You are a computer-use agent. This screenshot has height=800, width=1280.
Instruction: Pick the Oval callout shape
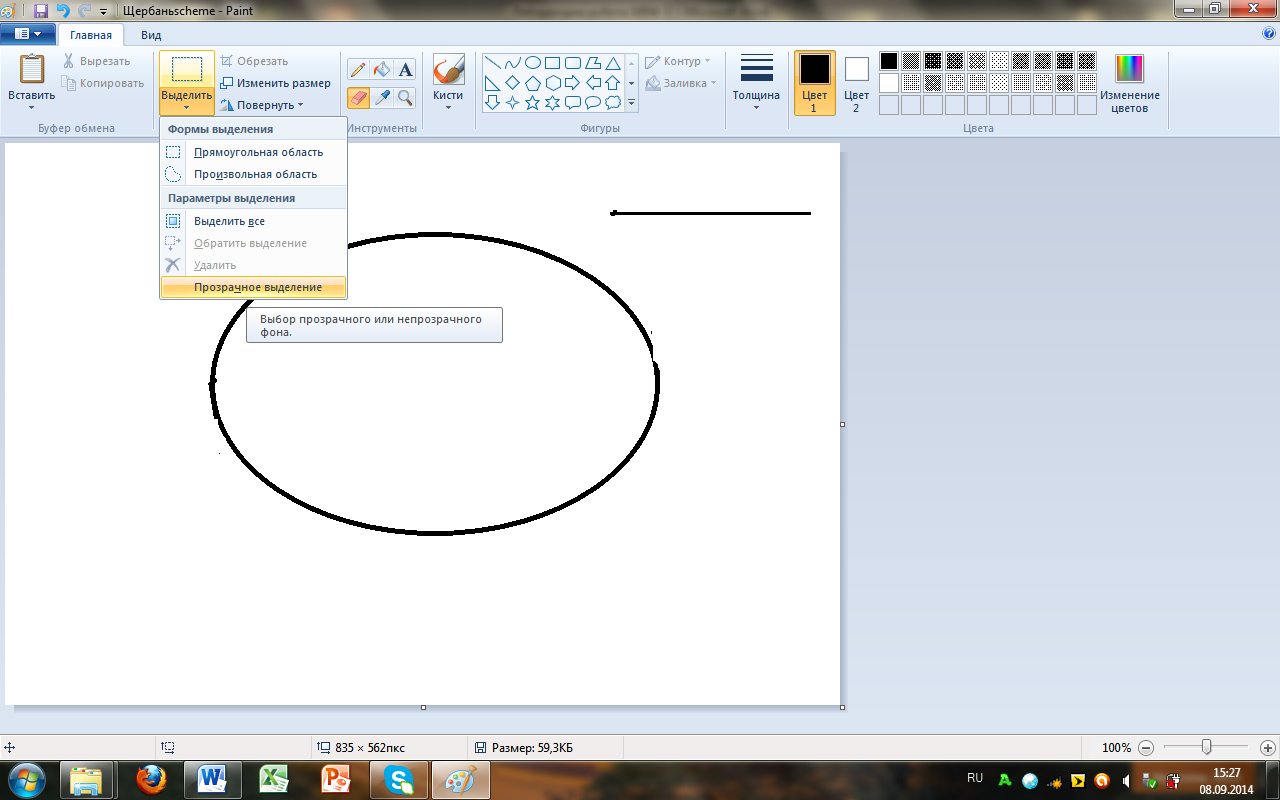(593, 103)
